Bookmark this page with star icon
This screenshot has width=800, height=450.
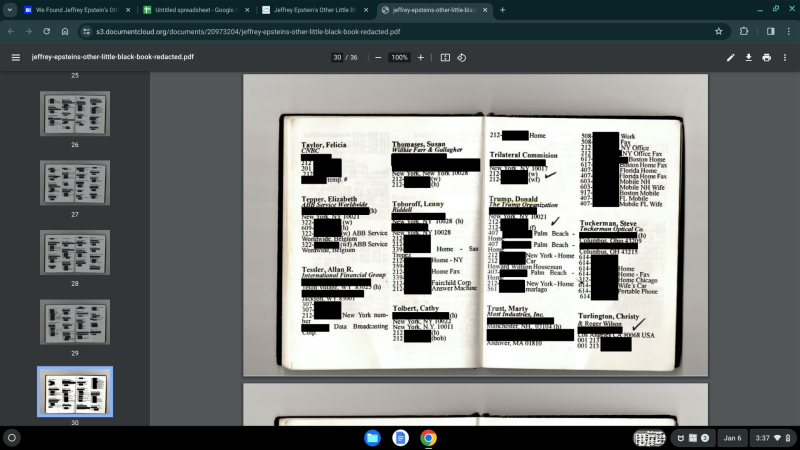click(x=718, y=31)
